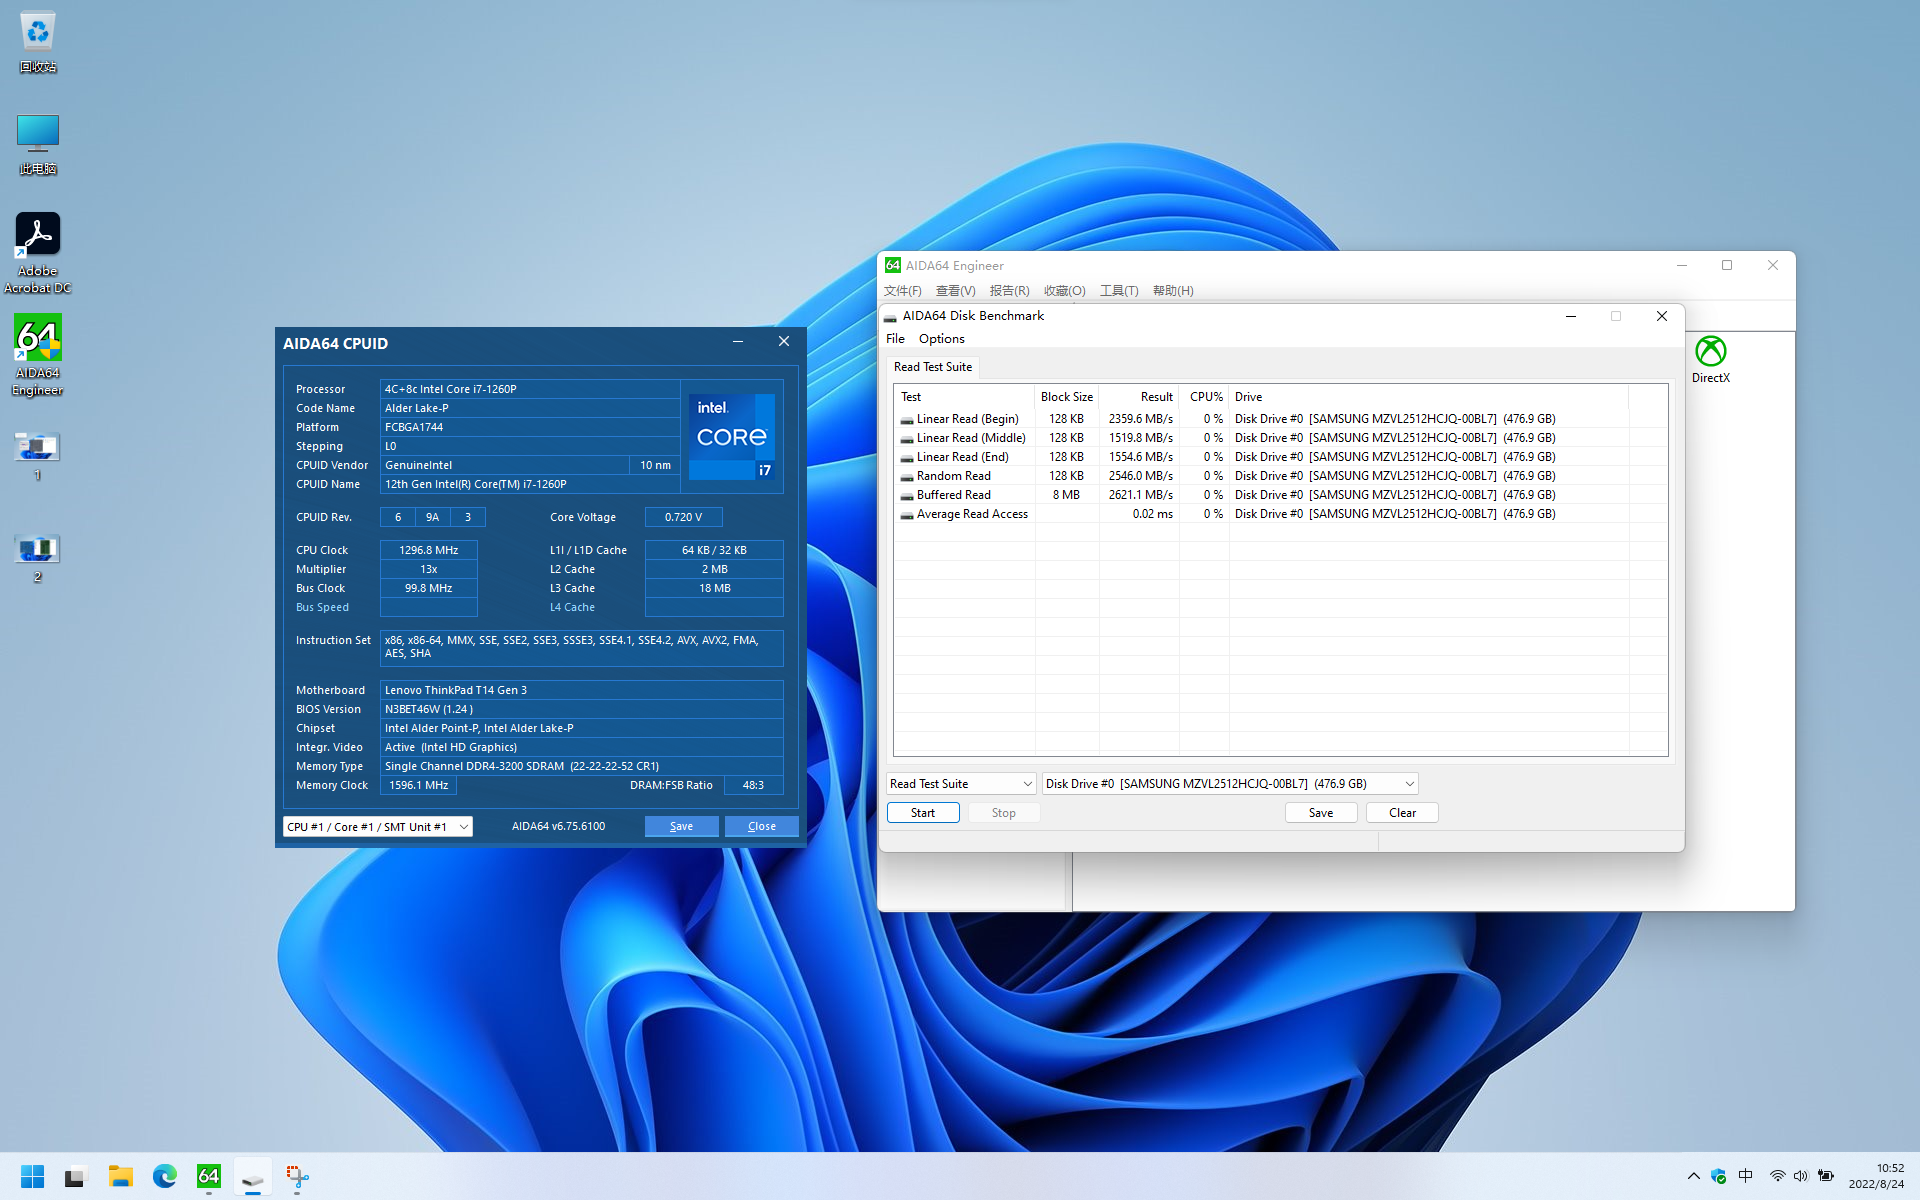1920x1200 pixels.
Task: Sort by the Drive column header
Action: pyautogui.click(x=1429, y=397)
